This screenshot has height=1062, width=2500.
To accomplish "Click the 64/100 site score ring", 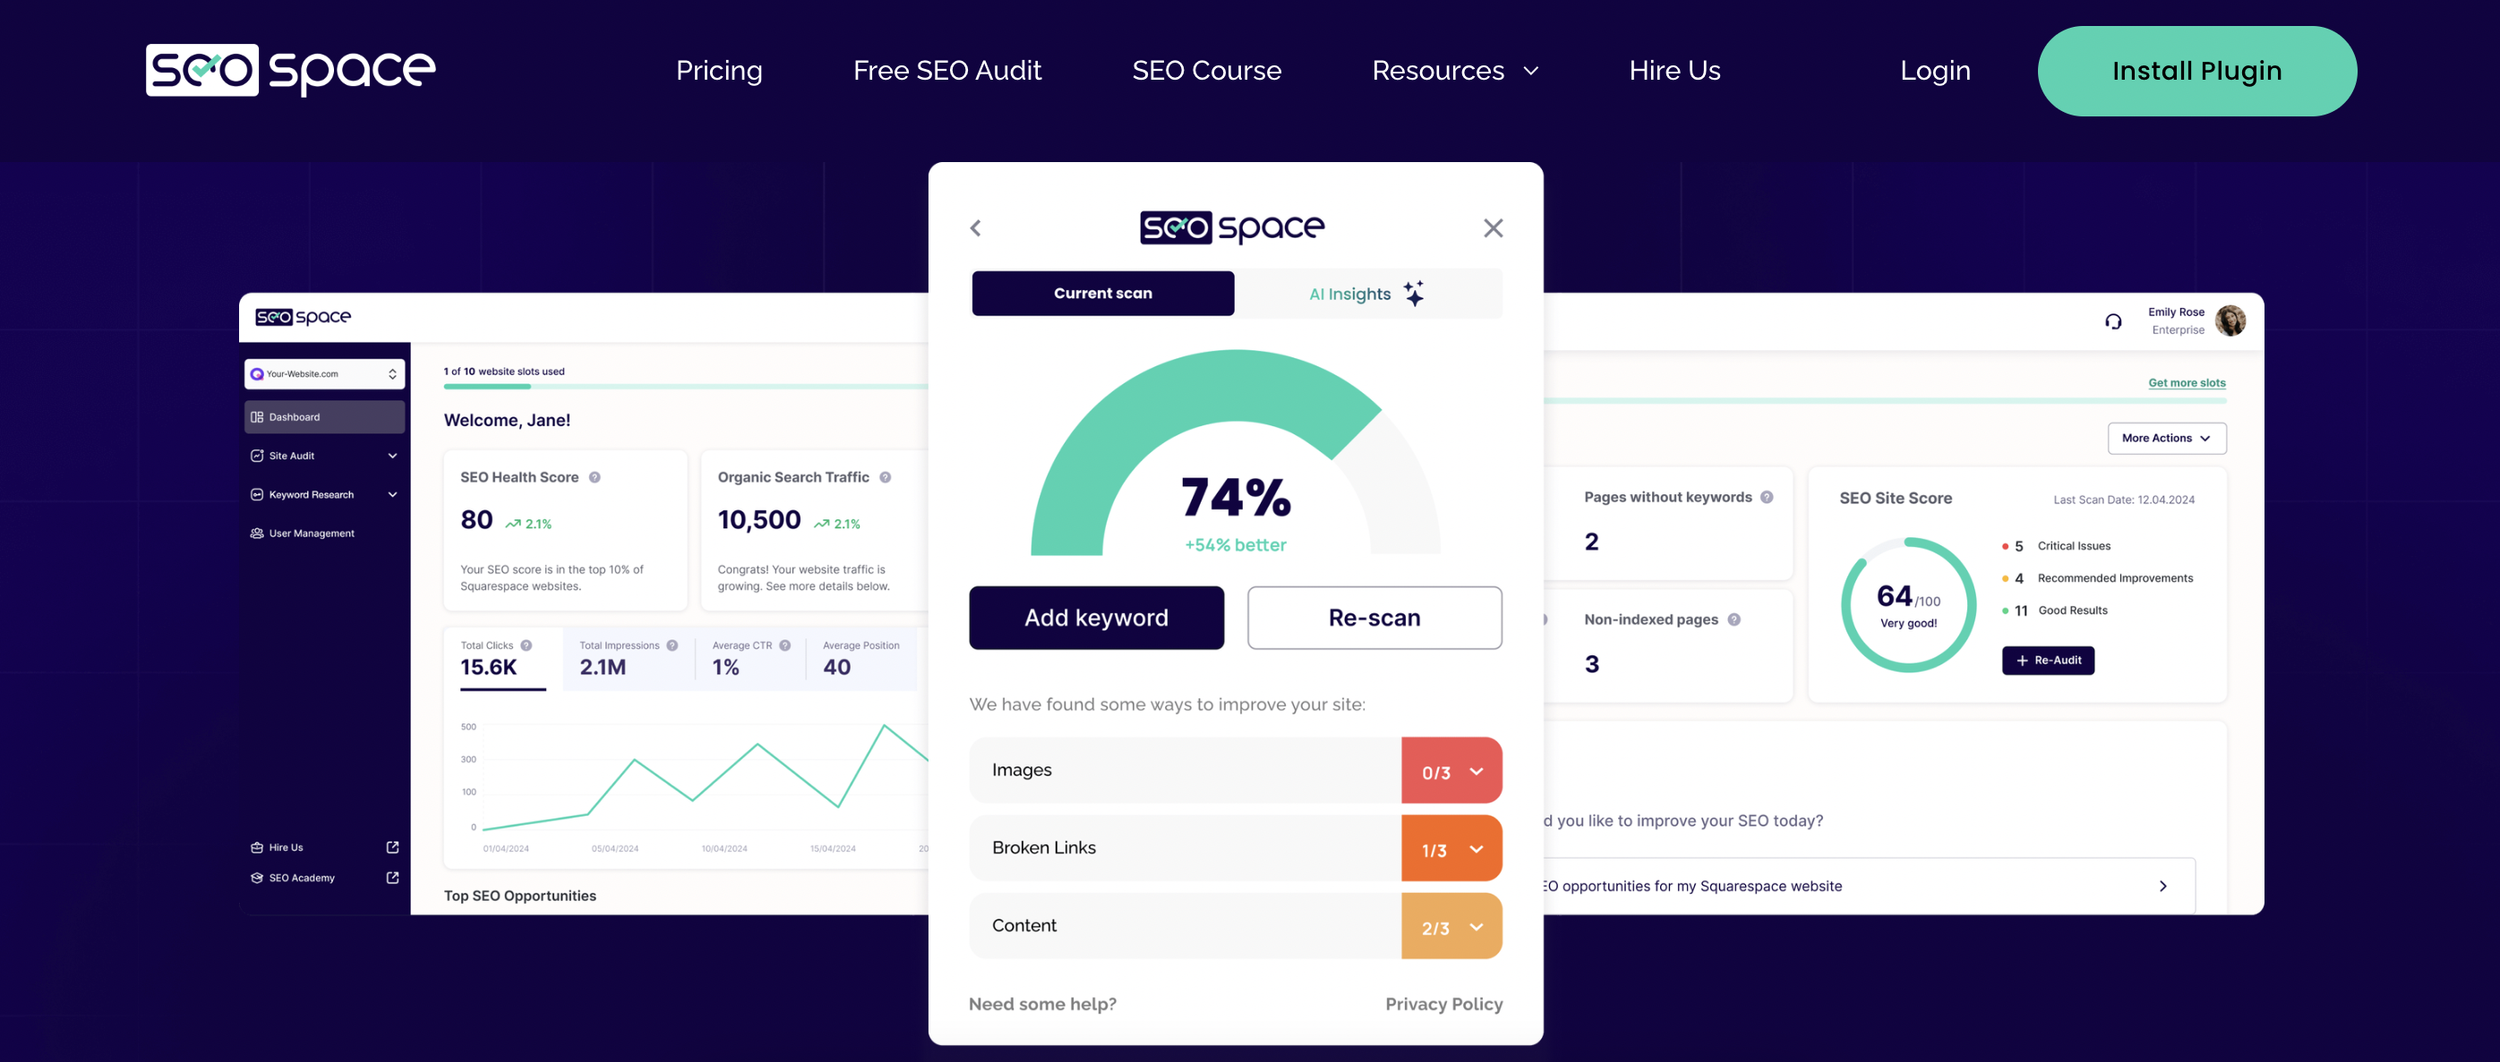I will [1908, 605].
